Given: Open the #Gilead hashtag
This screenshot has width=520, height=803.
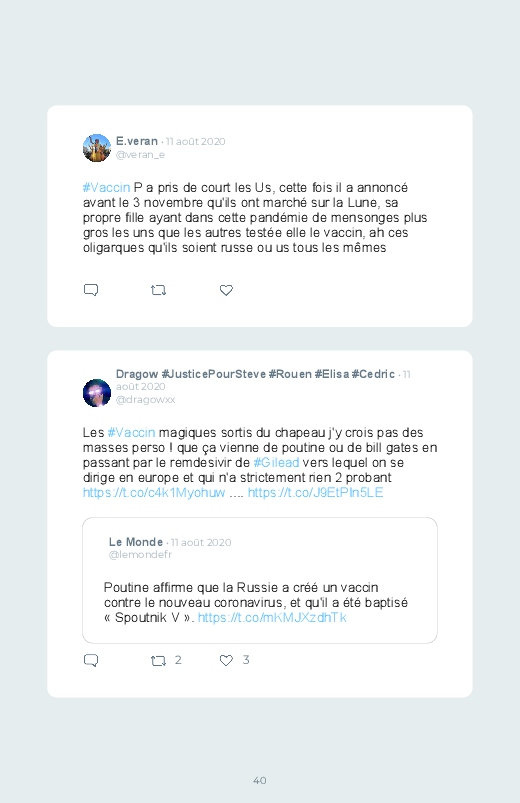Looking at the screenshot, I should click(x=276, y=462).
